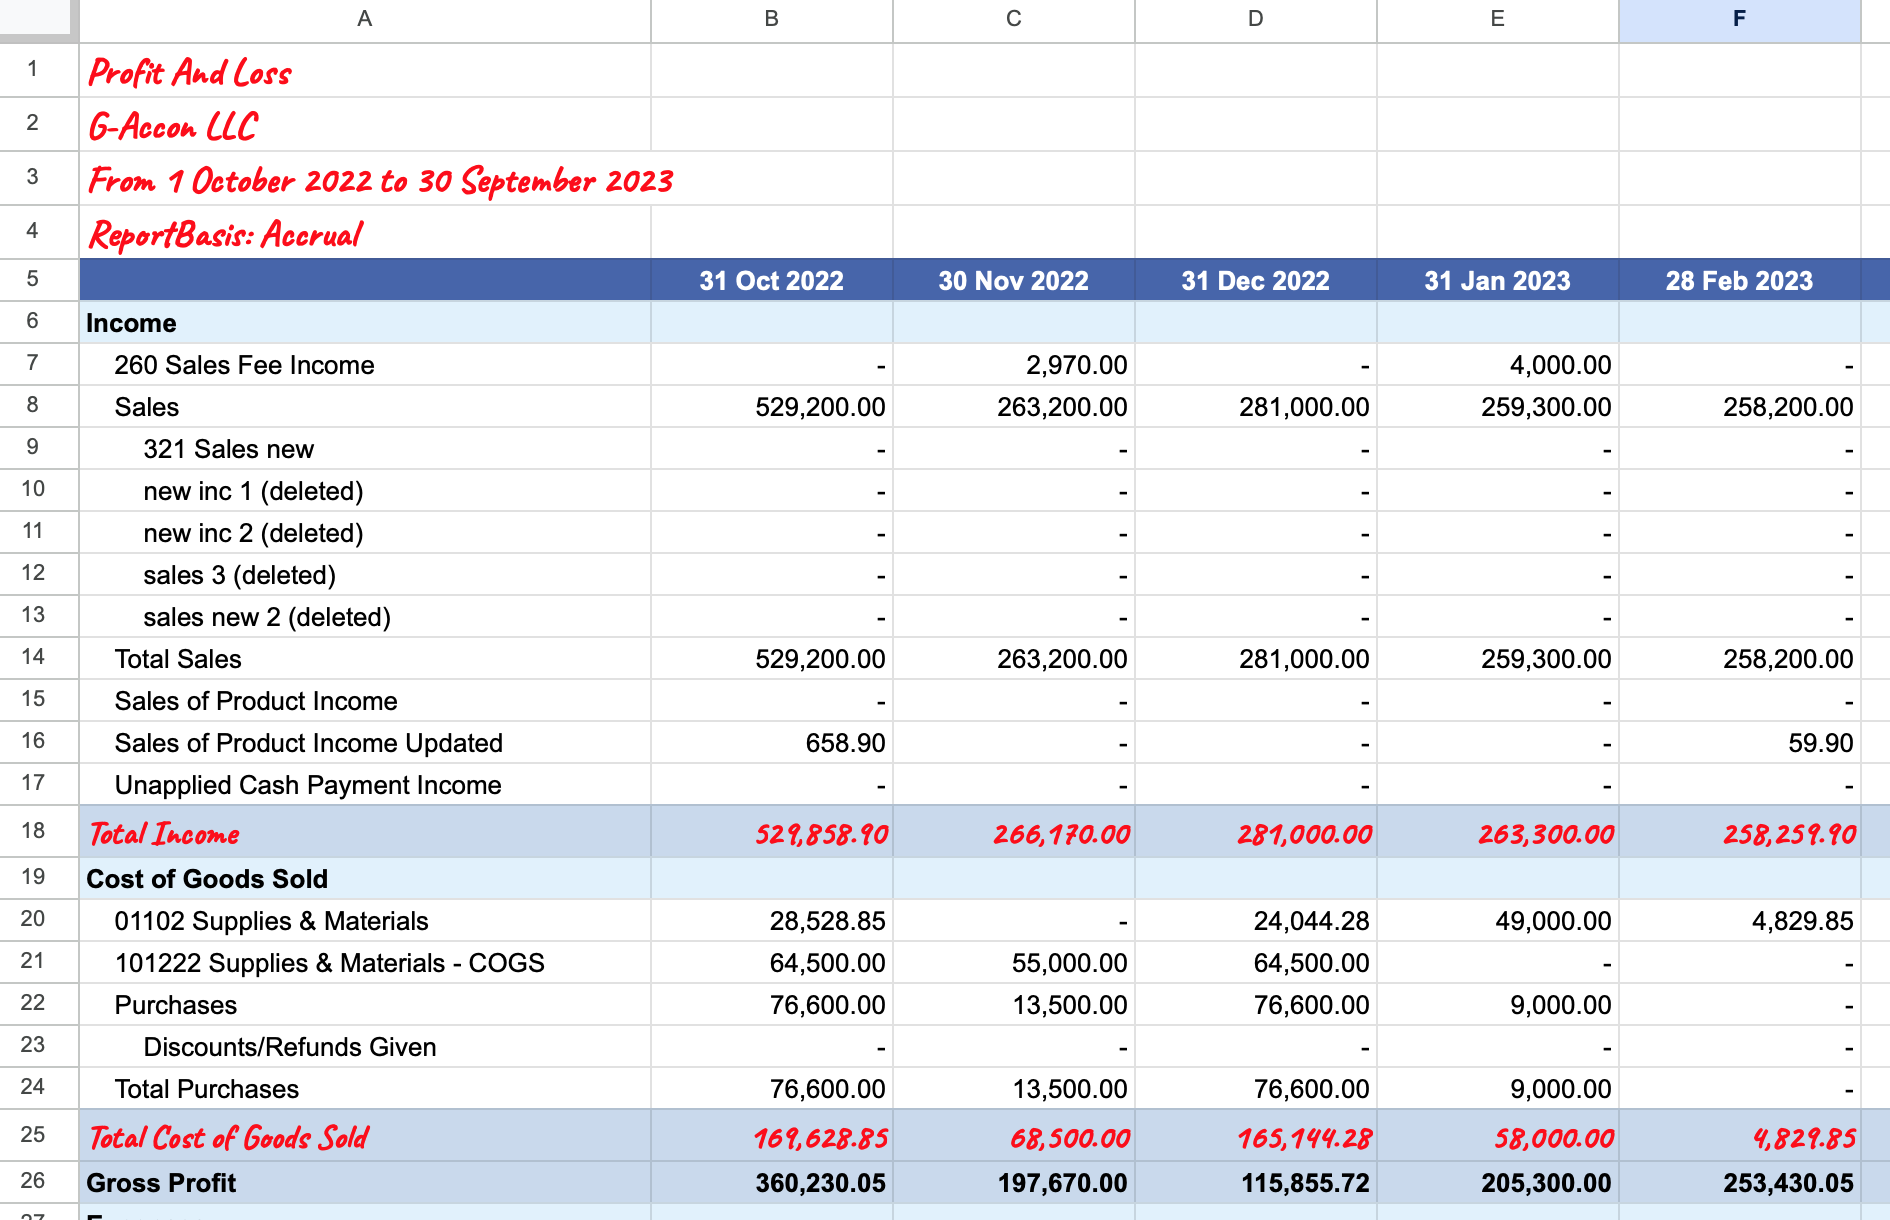
Task: Click the 259,300.00 Total Sales value
Action: click(1498, 659)
